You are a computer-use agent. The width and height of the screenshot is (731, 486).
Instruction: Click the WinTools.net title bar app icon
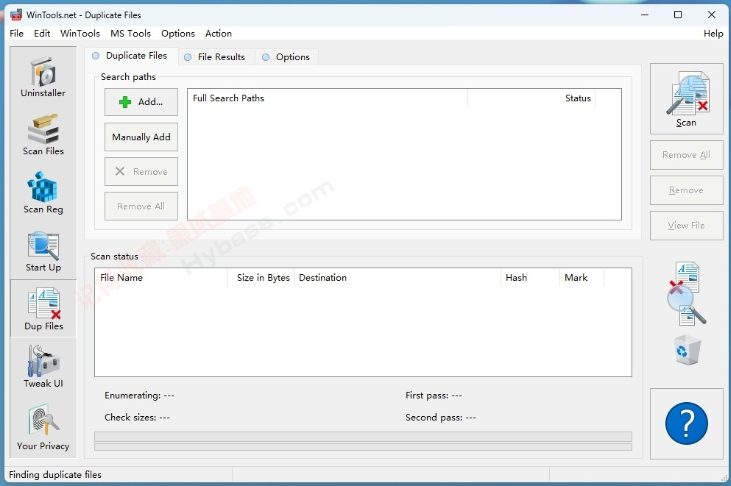coord(16,14)
